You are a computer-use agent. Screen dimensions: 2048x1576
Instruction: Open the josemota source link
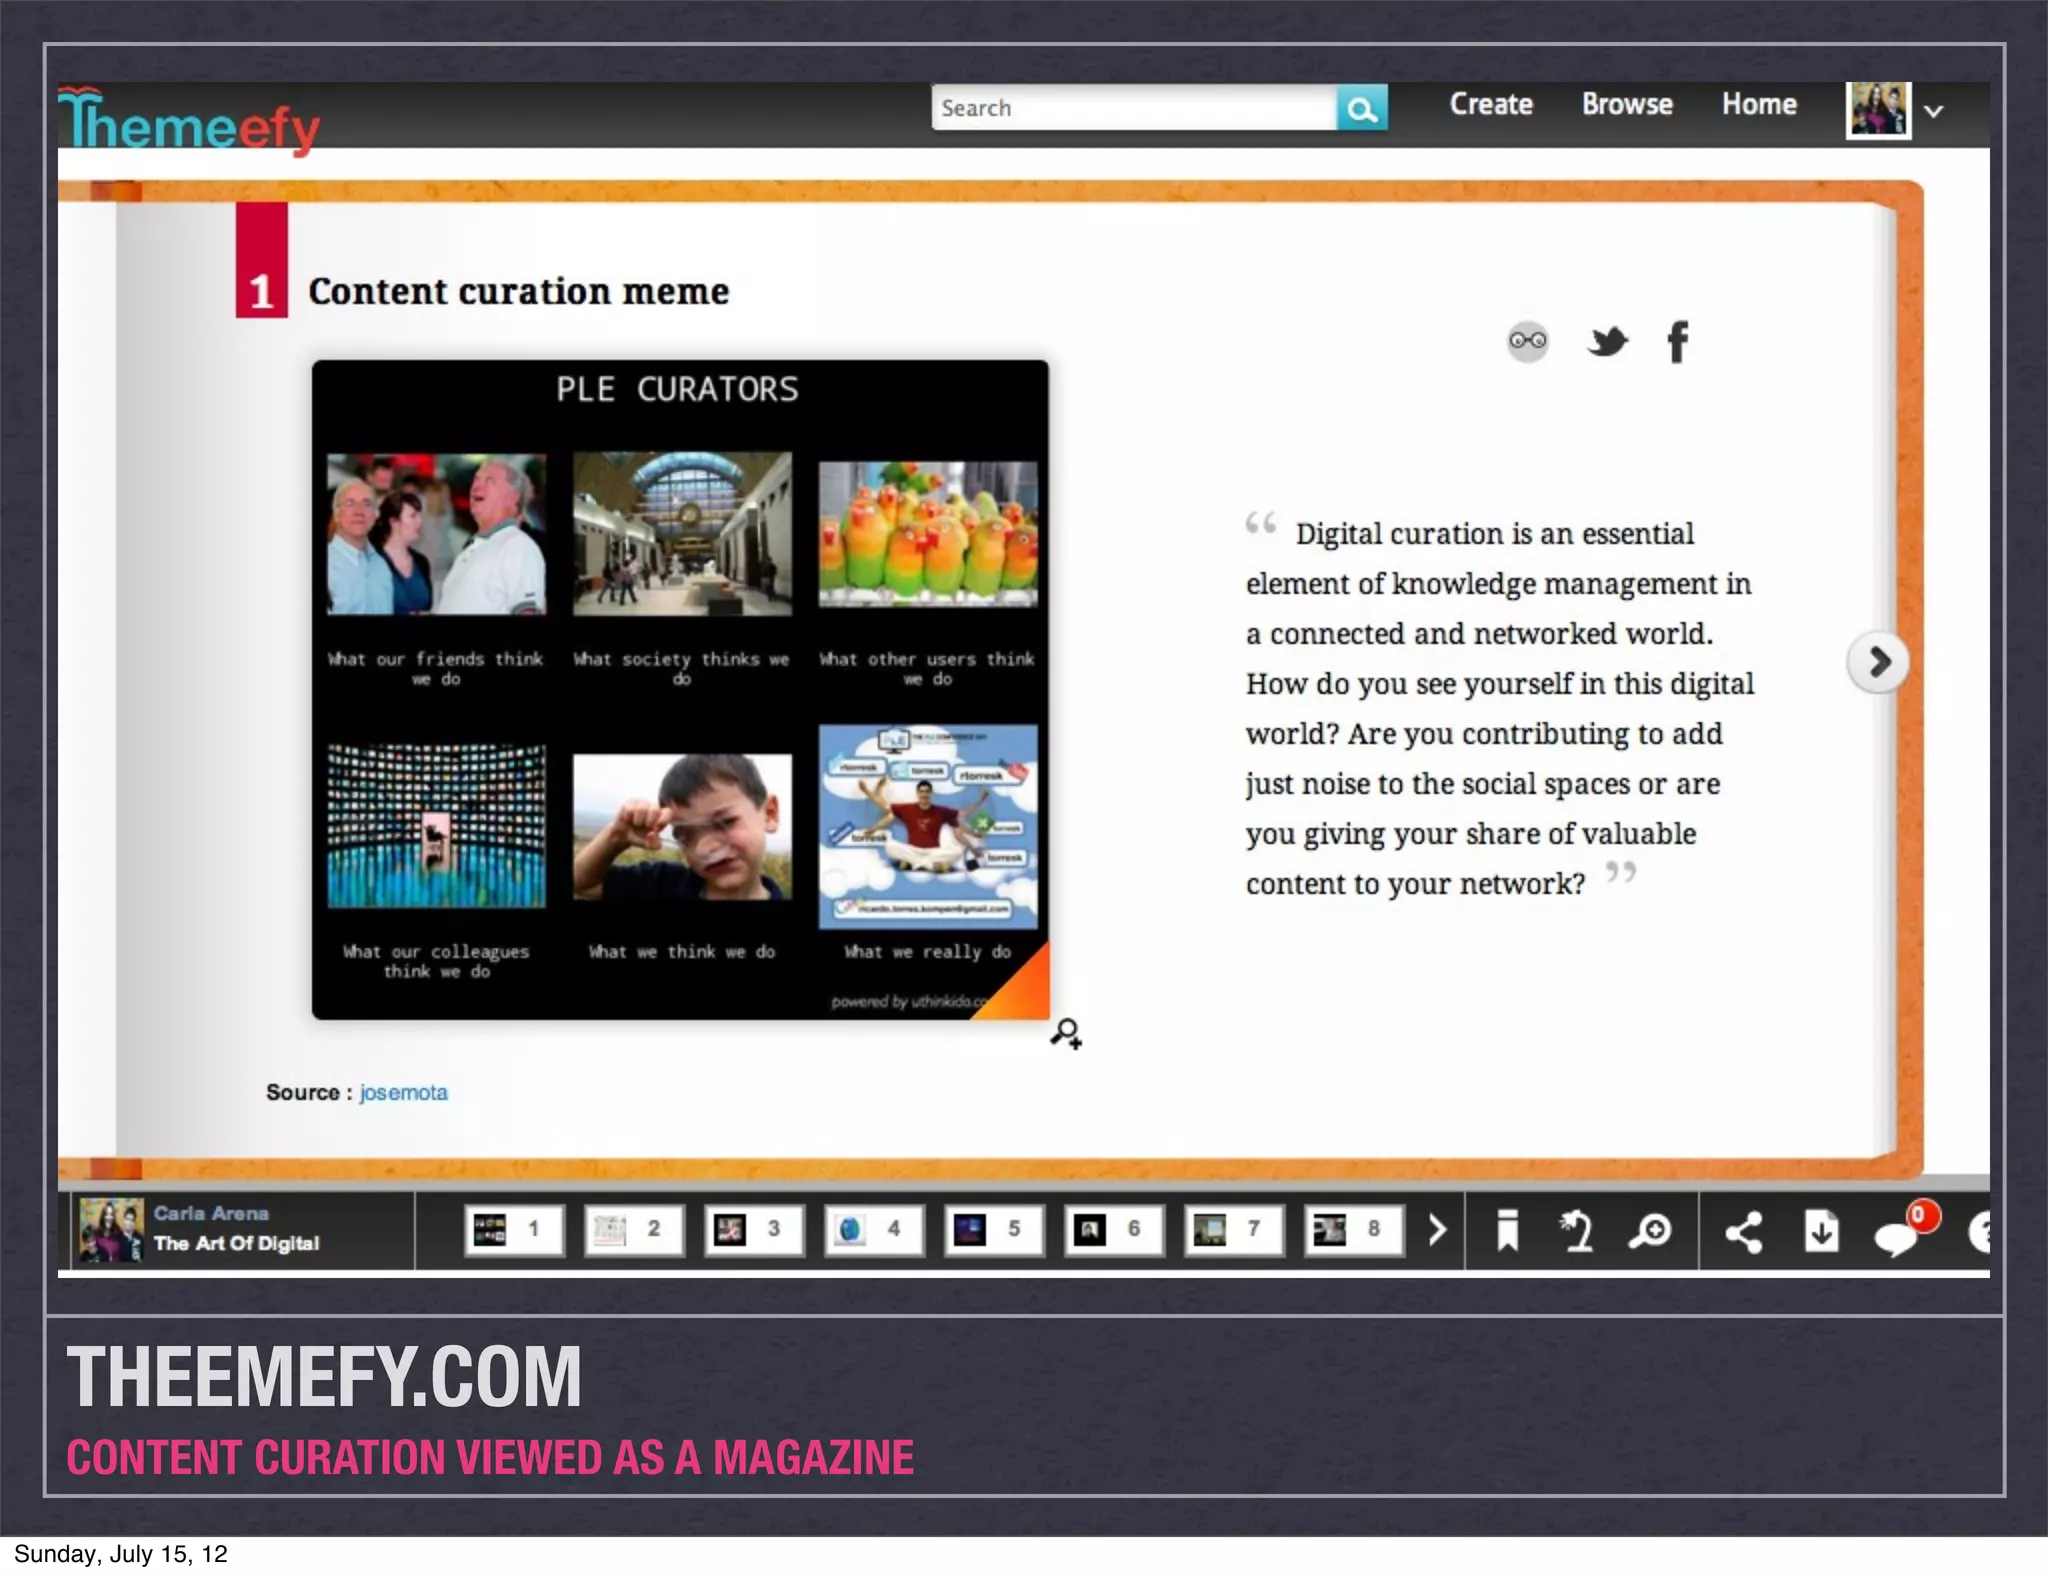404,1092
